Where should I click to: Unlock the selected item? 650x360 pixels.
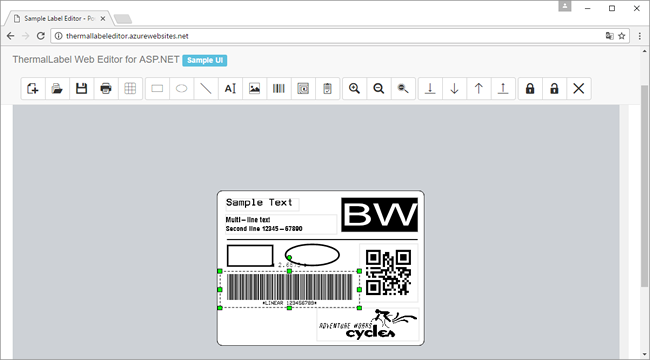click(555, 88)
